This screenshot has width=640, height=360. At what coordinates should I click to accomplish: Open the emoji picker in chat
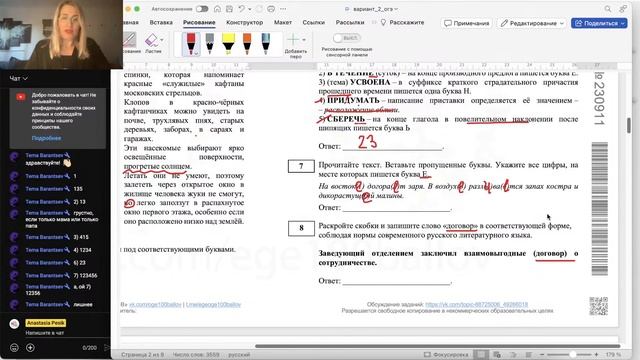(14, 348)
